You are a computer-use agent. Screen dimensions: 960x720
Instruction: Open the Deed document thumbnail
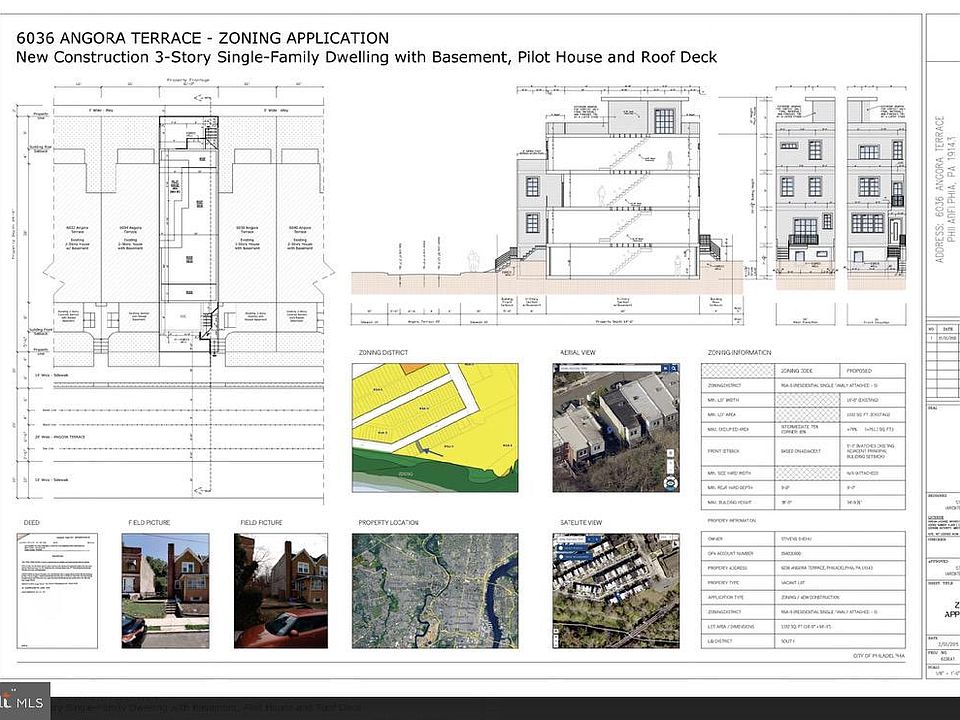click(x=57, y=591)
